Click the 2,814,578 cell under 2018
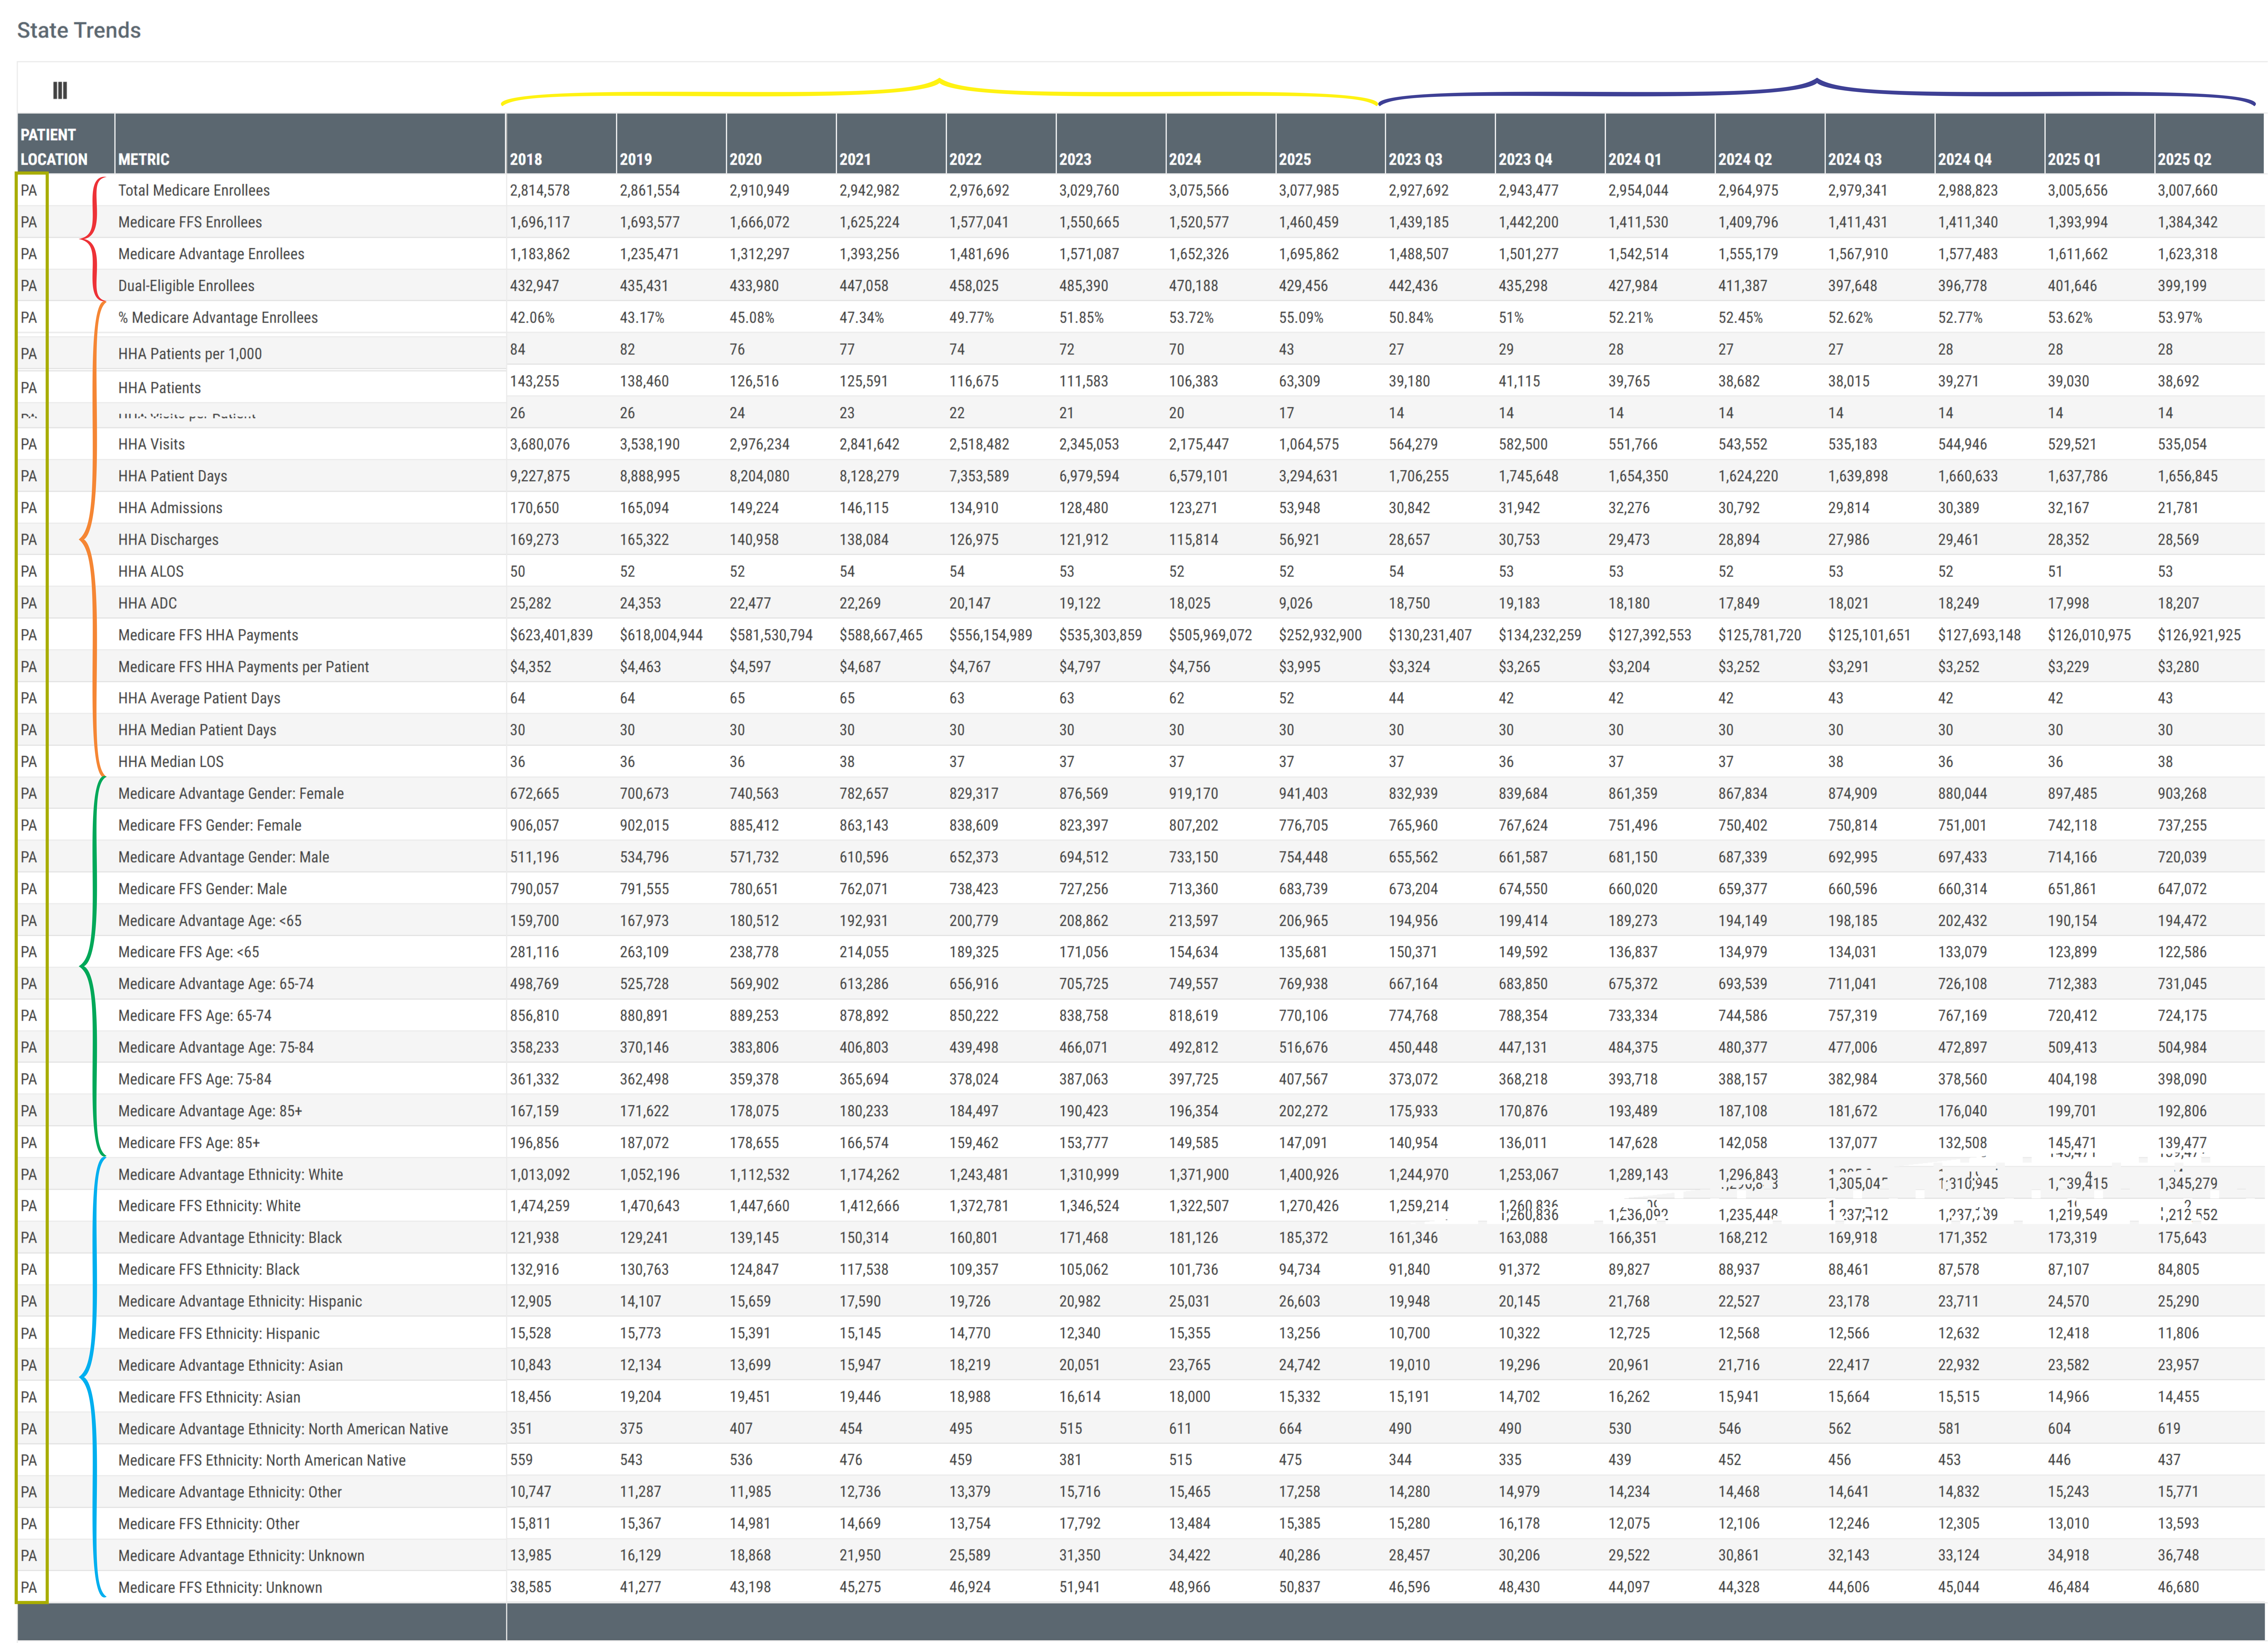 point(540,190)
